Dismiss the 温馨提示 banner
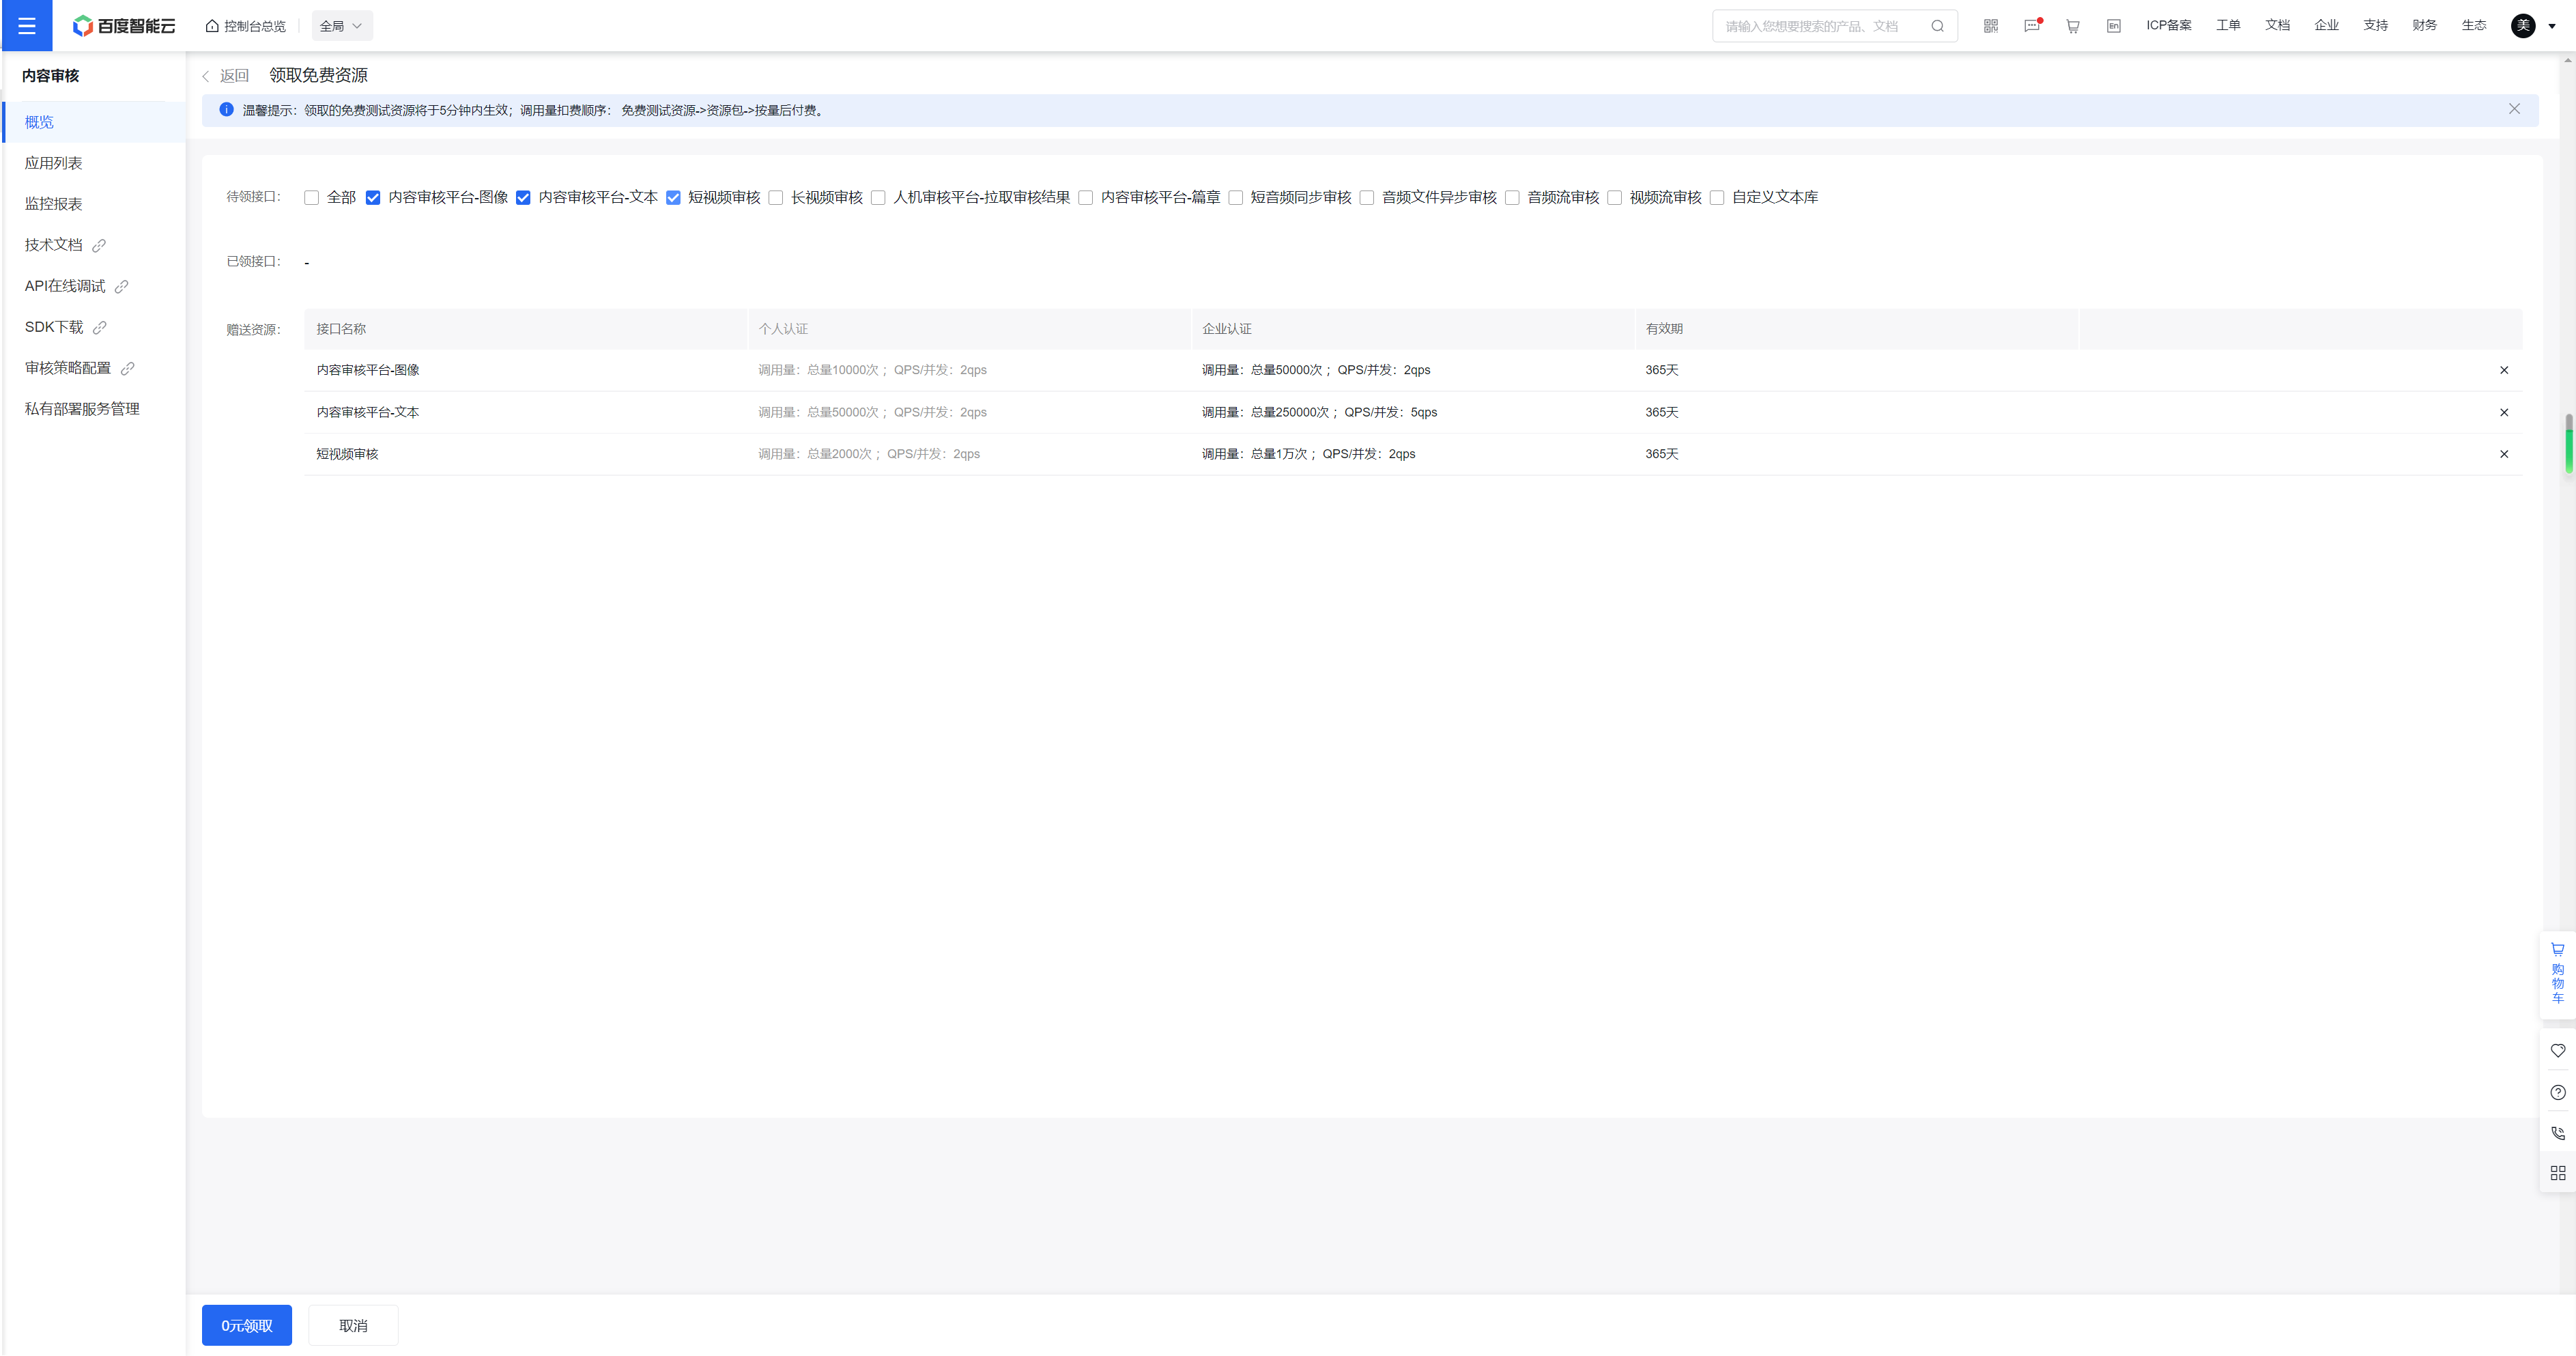Image resolution: width=2576 pixels, height=1356 pixels. pyautogui.click(x=2514, y=109)
